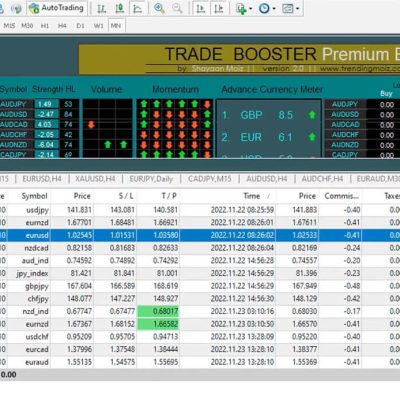This screenshot has width=400, height=400.
Task: Select the eurcad trade row
Action: (200, 349)
